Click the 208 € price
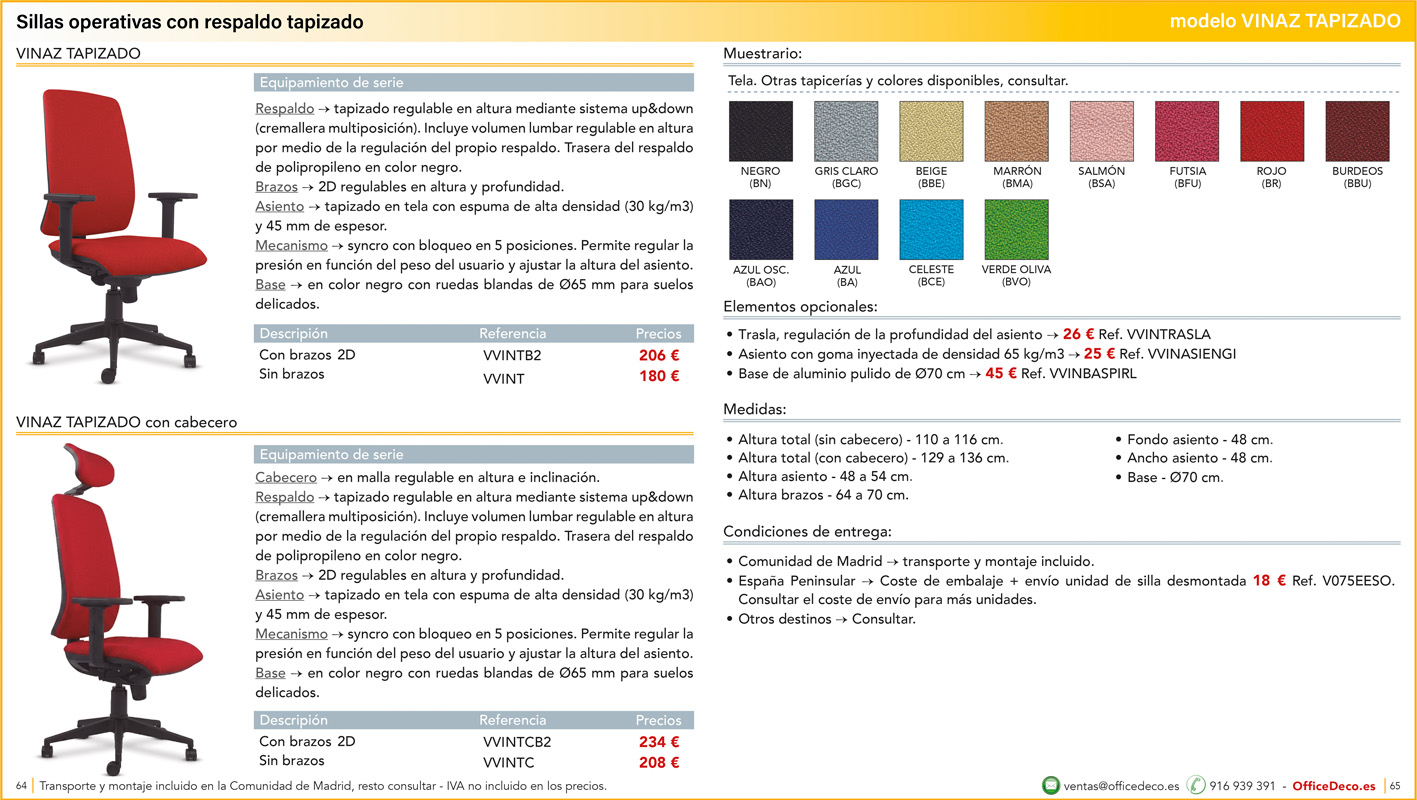 pos(659,762)
